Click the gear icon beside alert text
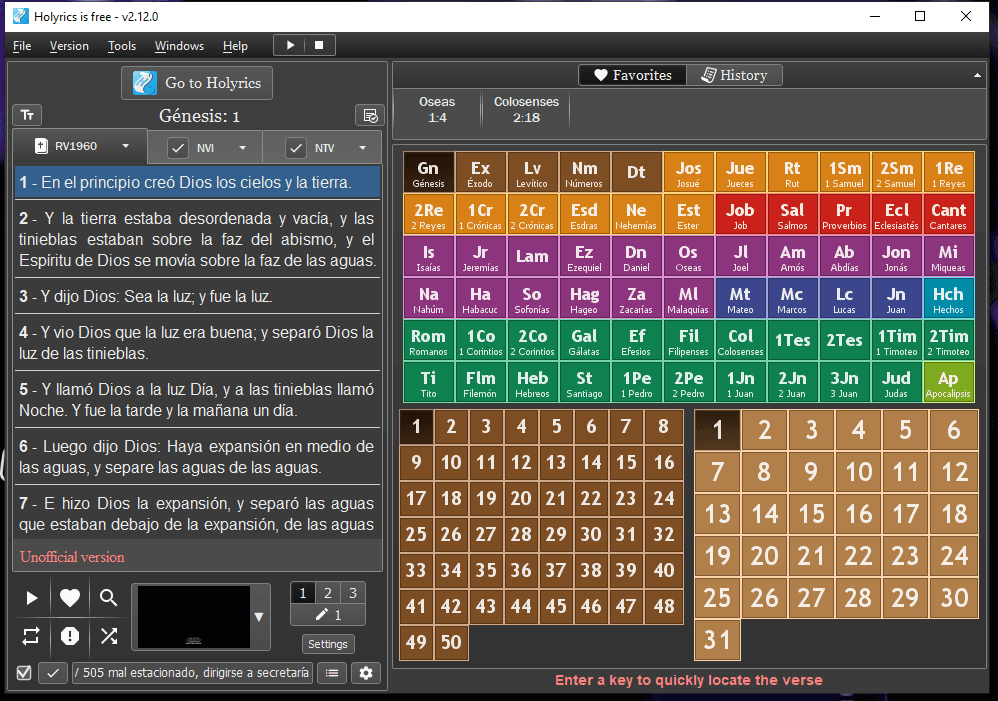Viewport: 998px width, 701px height. (x=365, y=673)
